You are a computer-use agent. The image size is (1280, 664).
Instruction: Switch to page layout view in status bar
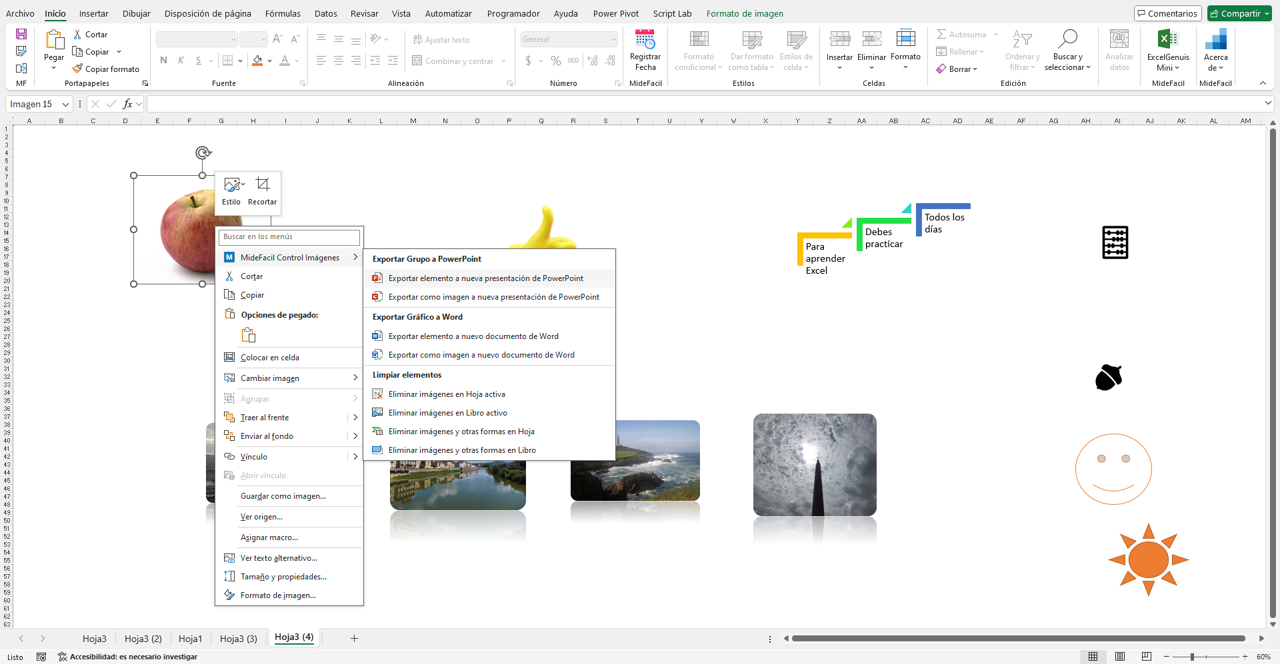[x=1120, y=657]
